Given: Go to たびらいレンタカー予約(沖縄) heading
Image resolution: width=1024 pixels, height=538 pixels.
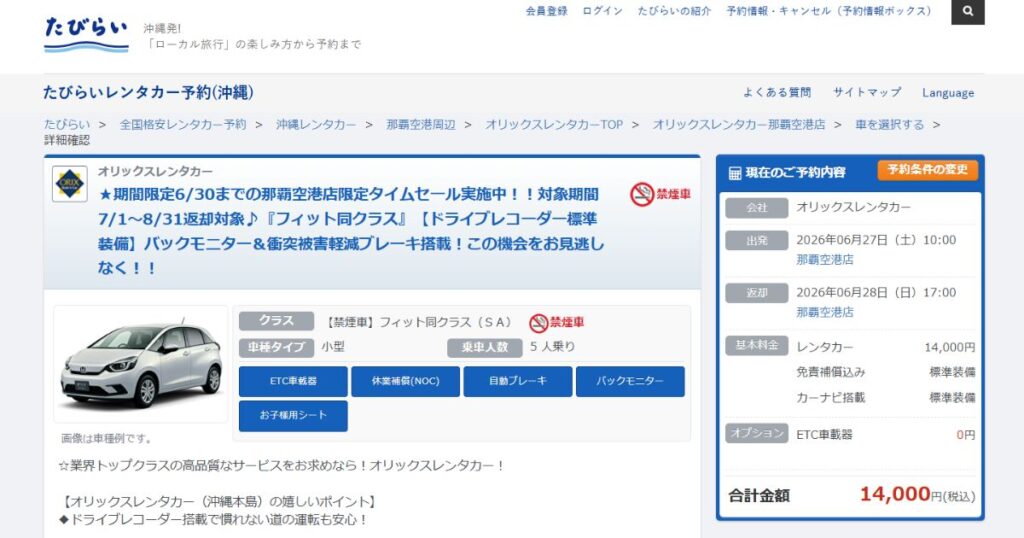Looking at the screenshot, I should point(148,93).
